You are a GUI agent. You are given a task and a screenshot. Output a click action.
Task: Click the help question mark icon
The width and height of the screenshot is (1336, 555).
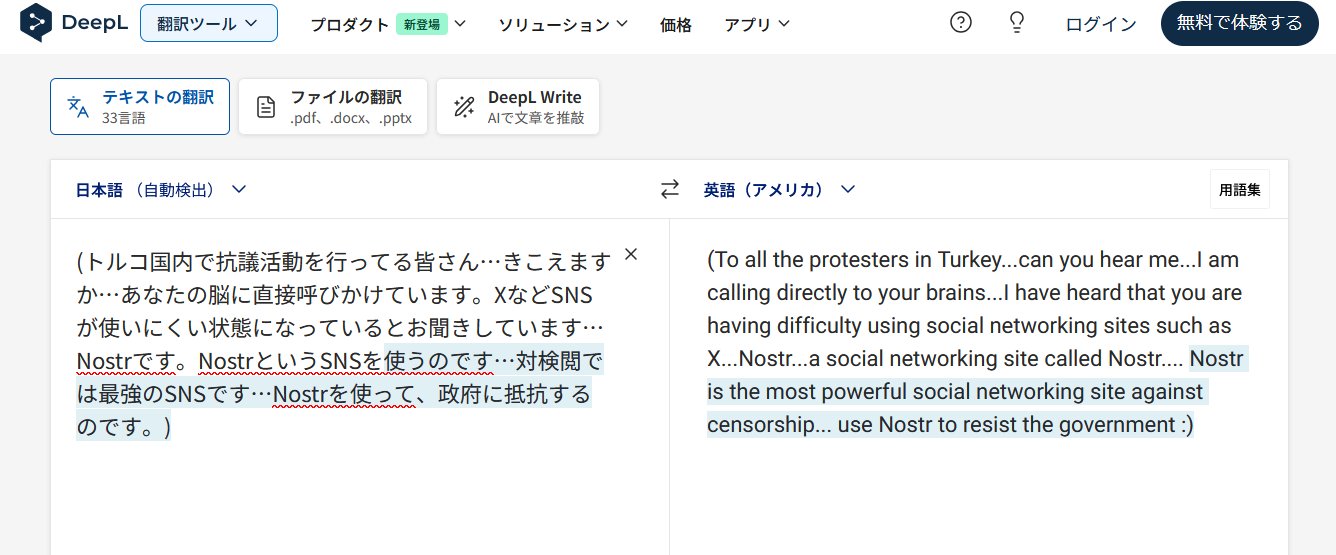coord(961,22)
